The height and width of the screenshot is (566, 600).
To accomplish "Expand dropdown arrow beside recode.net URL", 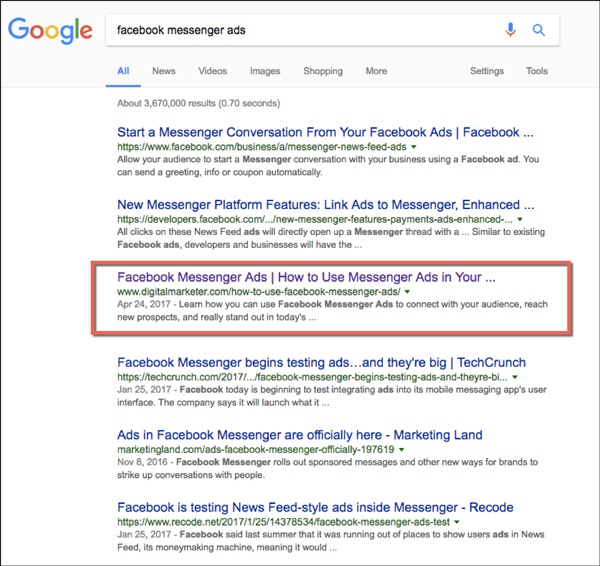I will click(457, 522).
